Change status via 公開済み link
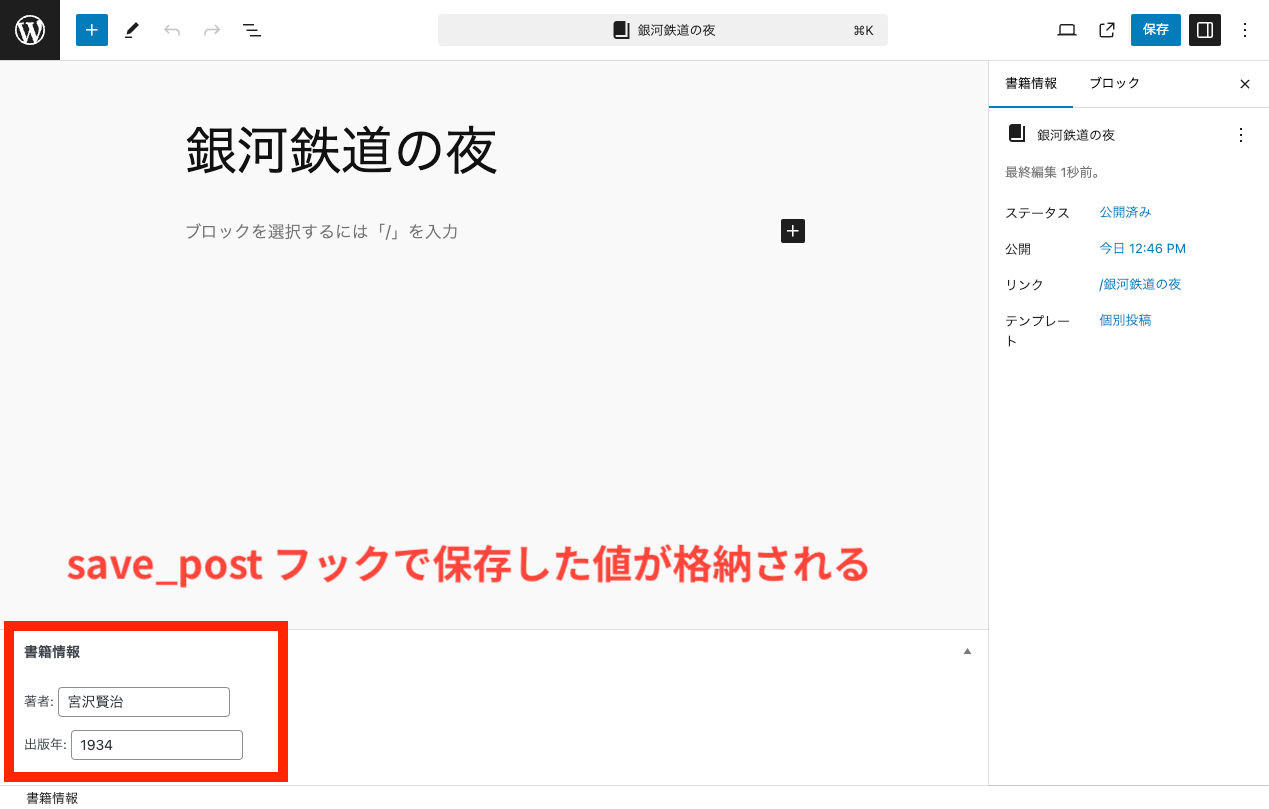 (x=1125, y=212)
